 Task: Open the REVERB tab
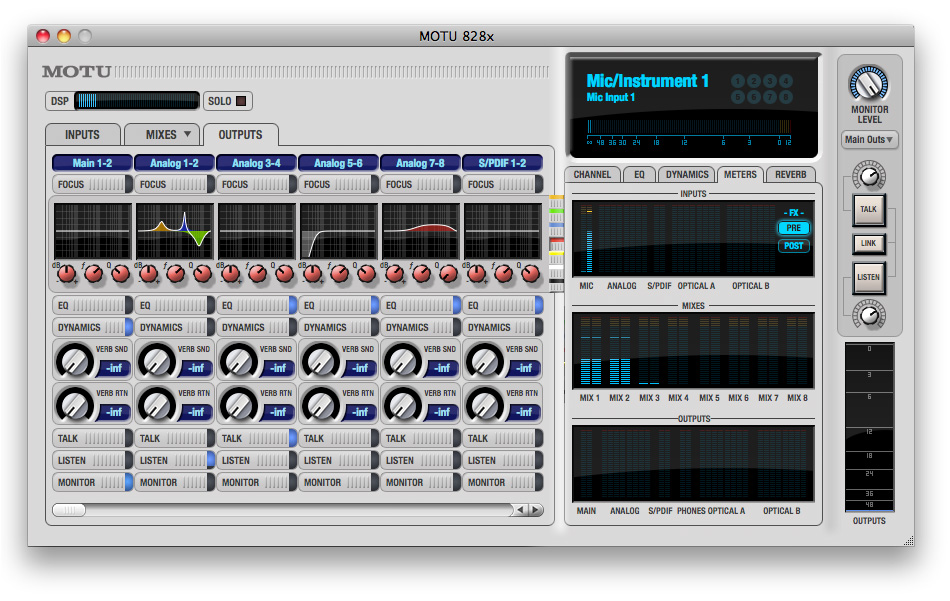pyautogui.click(x=790, y=174)
